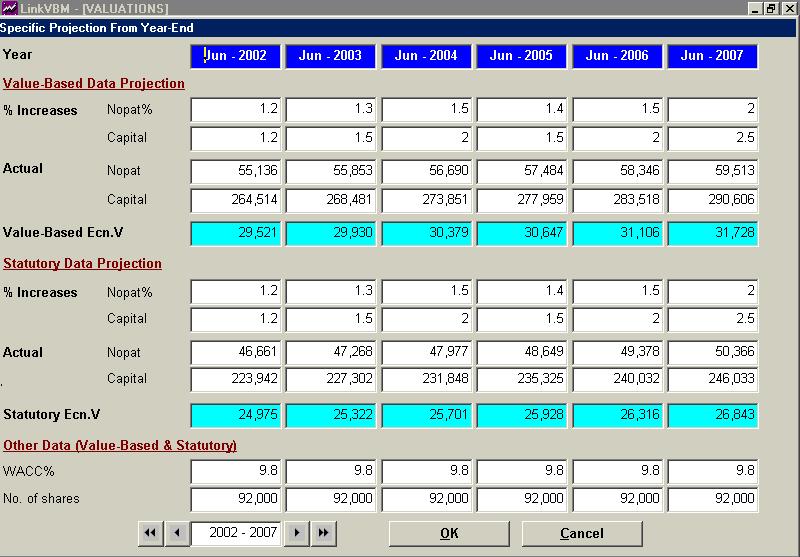800x557 pixels.
Task: Click Value-Based Ecn.V cell 30,647
Action: click(521, 233)
